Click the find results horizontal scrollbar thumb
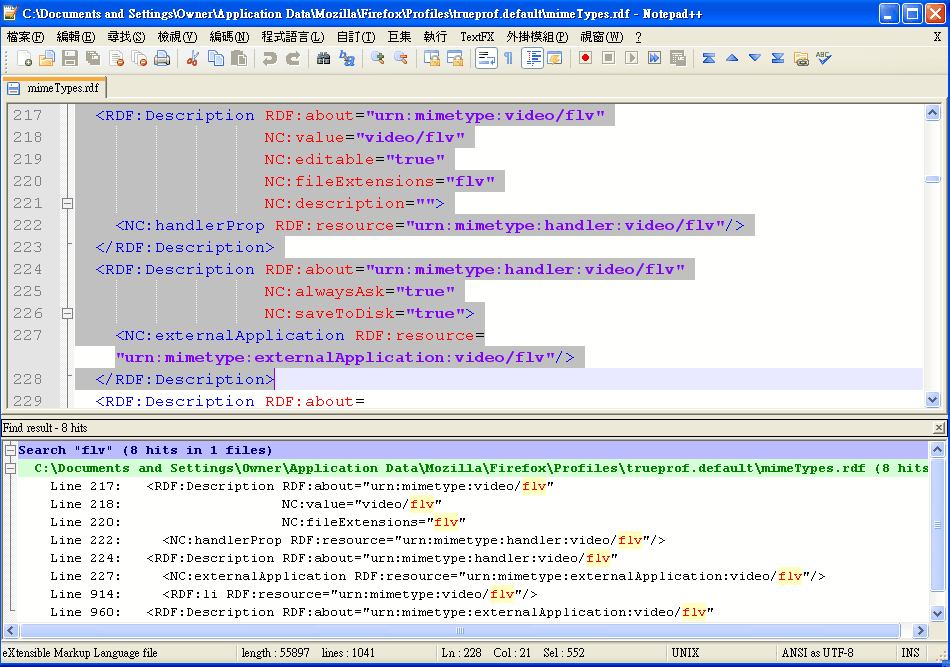The height and width of the screenshot is (667, 950). [461, 631]
